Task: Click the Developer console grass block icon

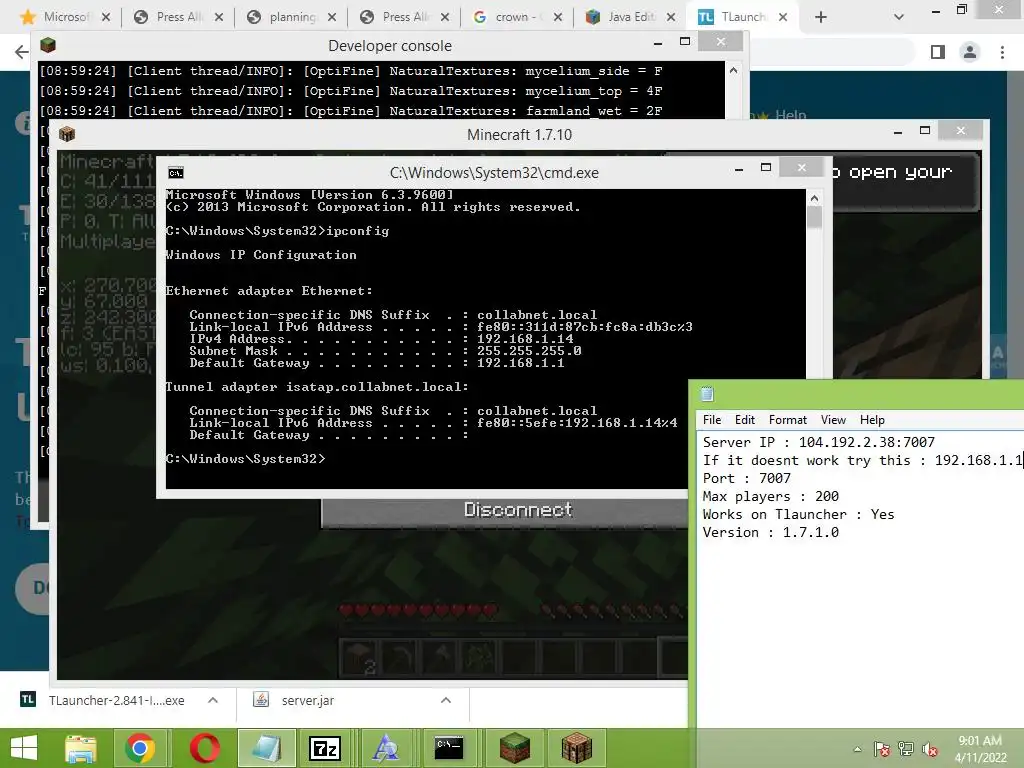Action: click(48, 45)
